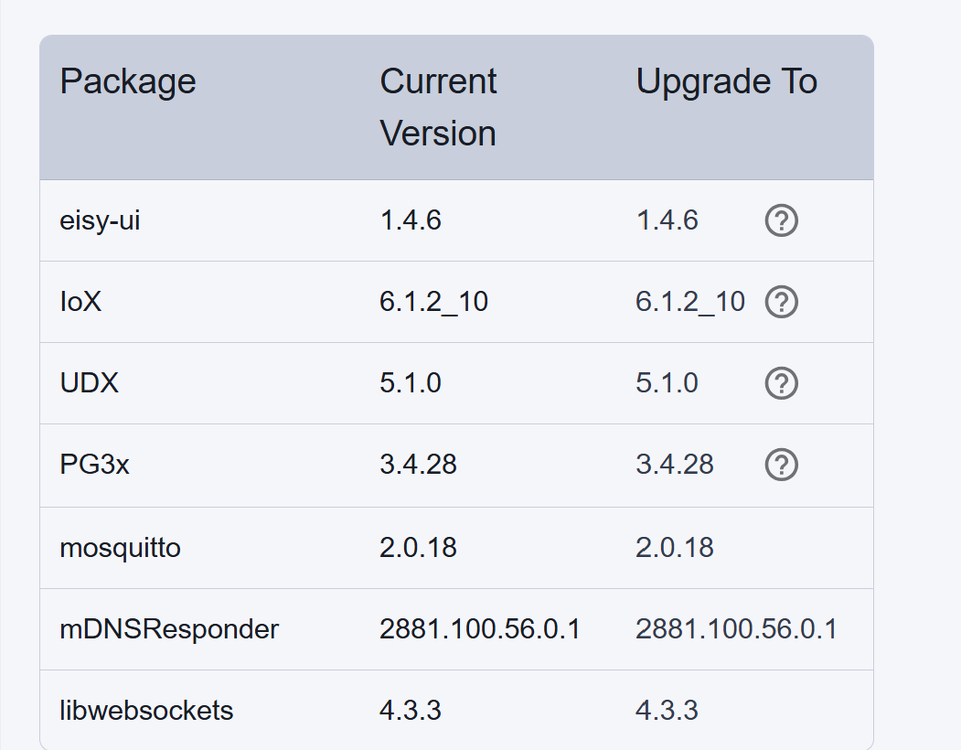Click the Current Version column header
Viewport: 961px width, 750px height.
(438, 107)
